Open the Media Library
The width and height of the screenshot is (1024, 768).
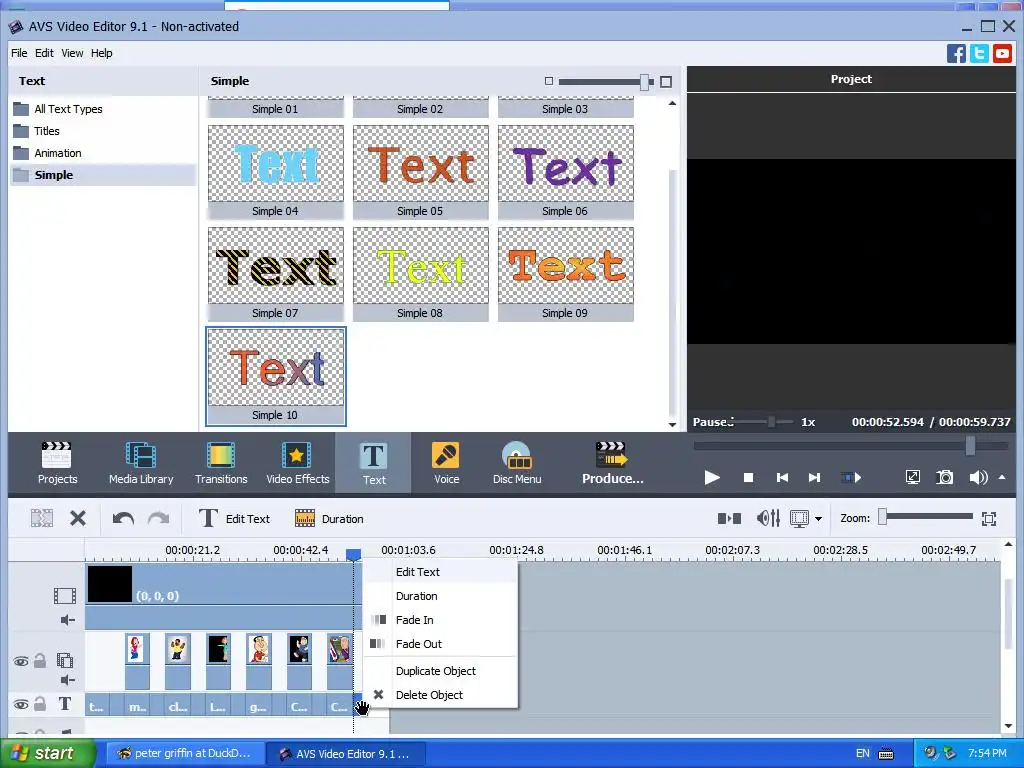[141, 463]
